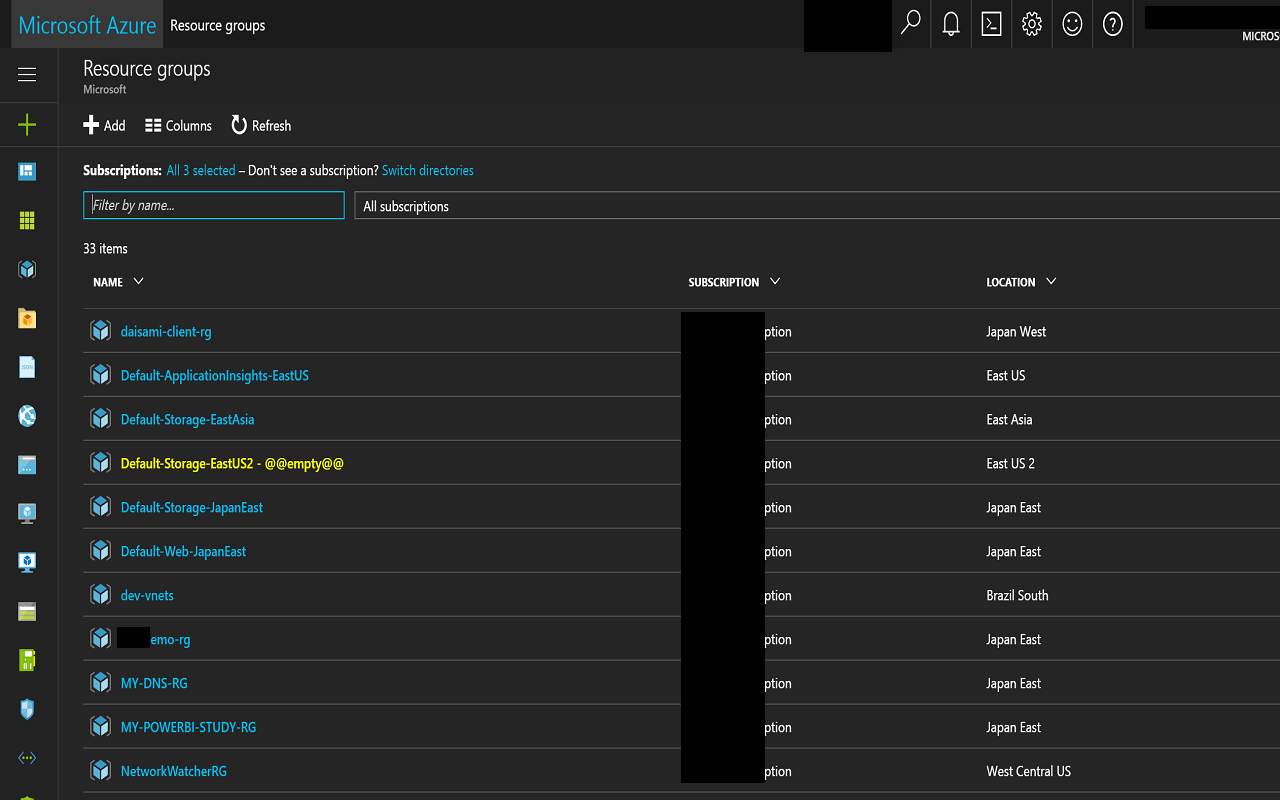Viewport: 1280px width, 800px height.
Task: Click the 33 items count text
Action: (105, 249)
